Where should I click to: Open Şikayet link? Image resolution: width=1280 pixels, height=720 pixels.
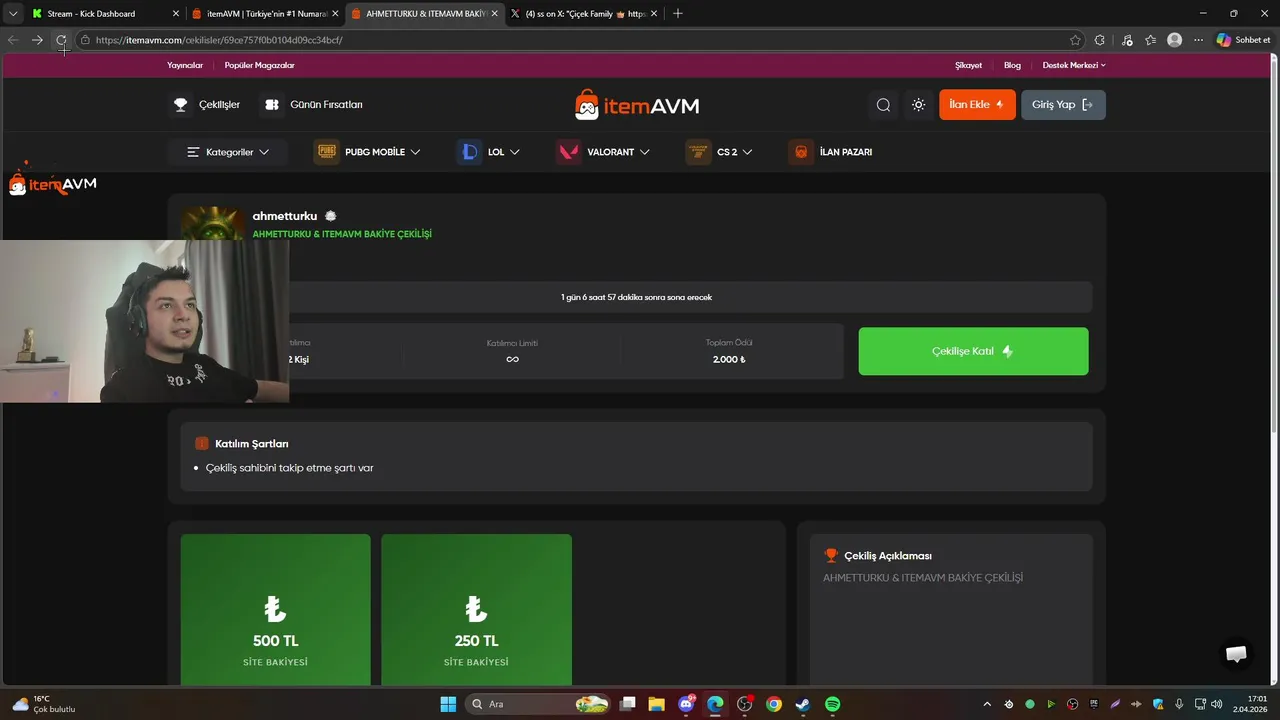(x=968, y=65)
